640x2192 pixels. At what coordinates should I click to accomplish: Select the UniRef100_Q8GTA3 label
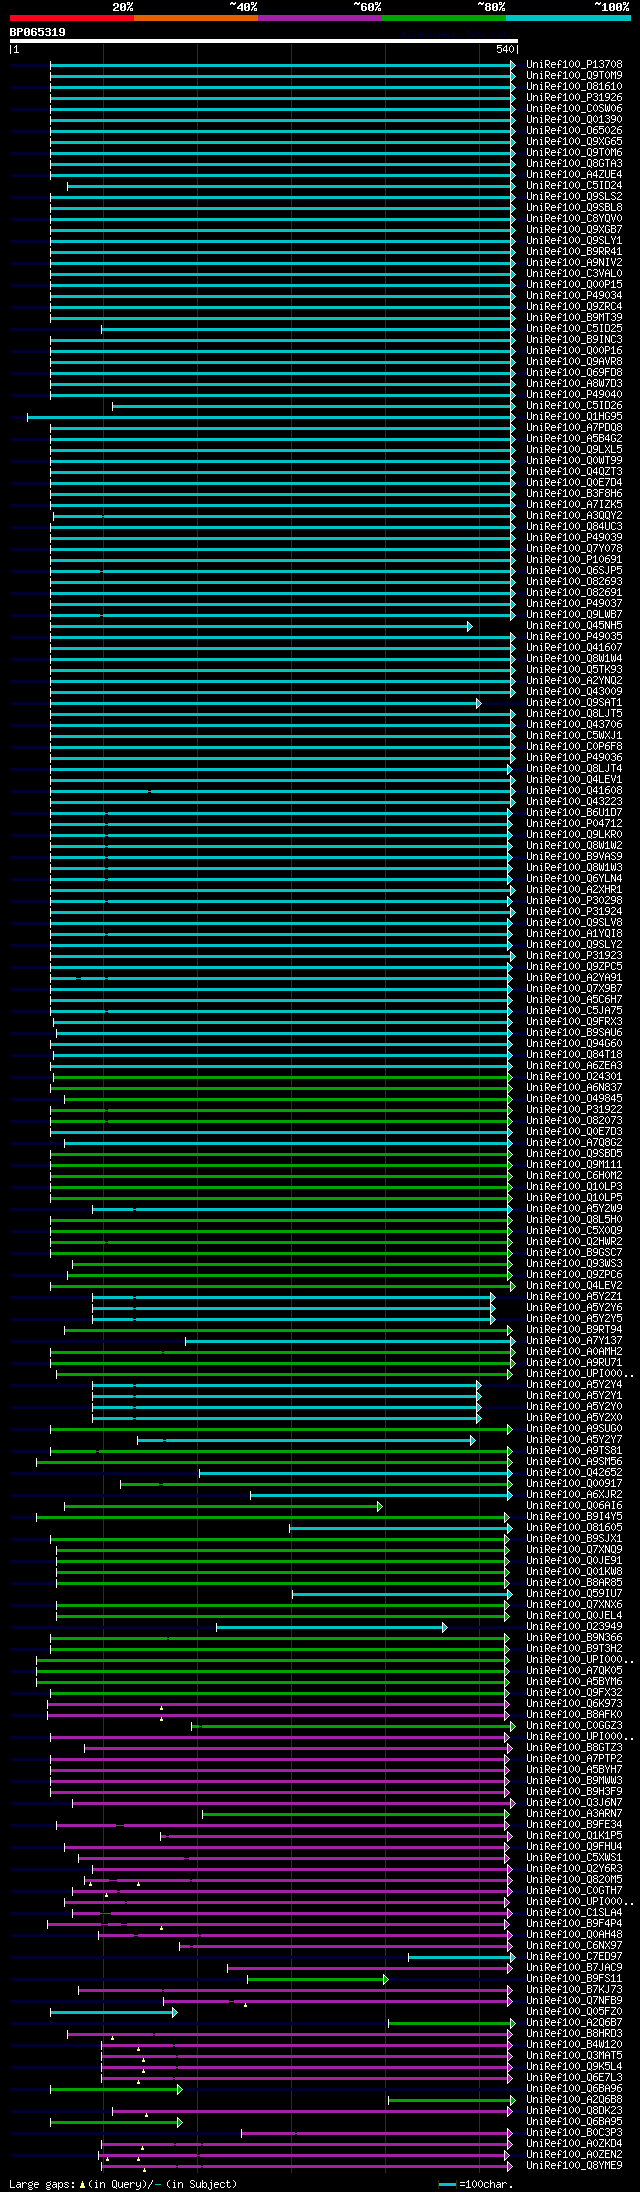click(x=574, y=164)
